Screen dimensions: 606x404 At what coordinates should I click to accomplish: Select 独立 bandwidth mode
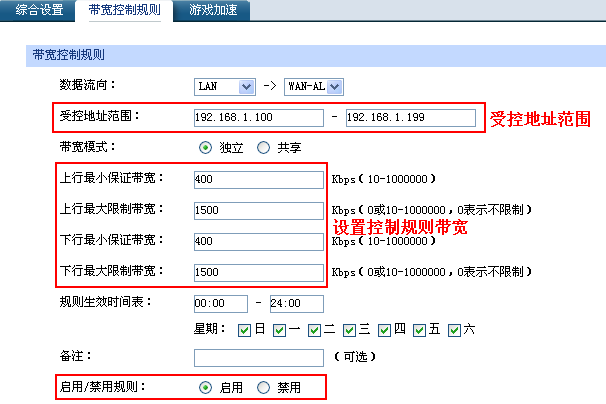(205, 148)
